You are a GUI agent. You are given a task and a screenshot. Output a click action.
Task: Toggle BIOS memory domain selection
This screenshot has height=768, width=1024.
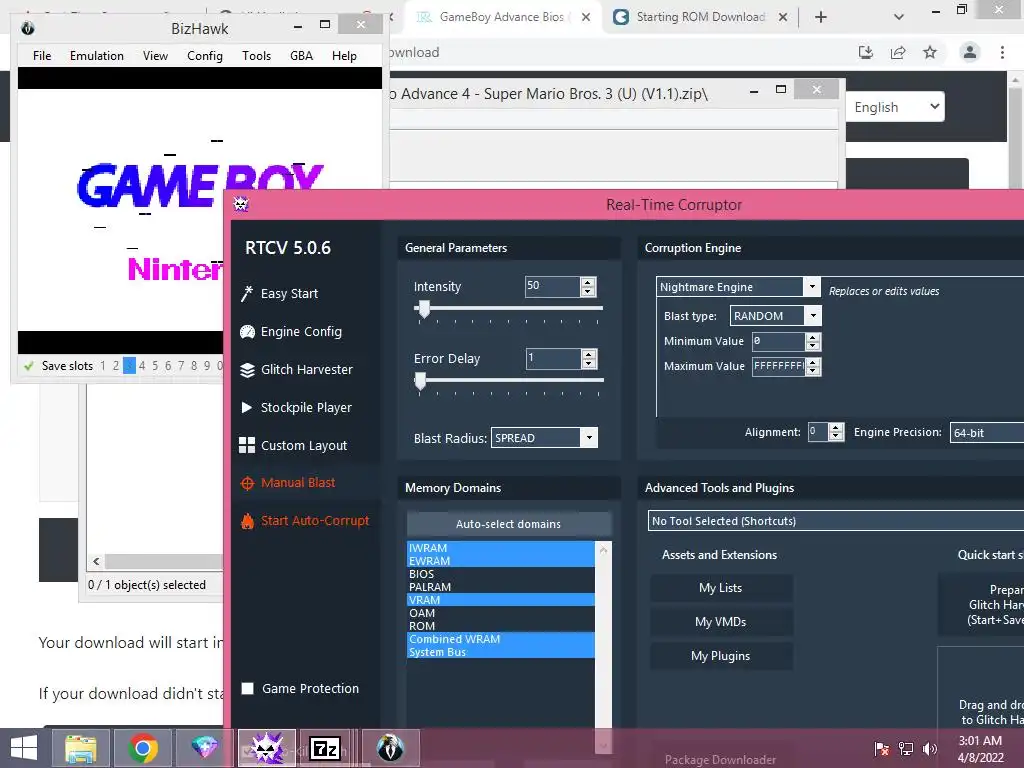tap(500, 573)
